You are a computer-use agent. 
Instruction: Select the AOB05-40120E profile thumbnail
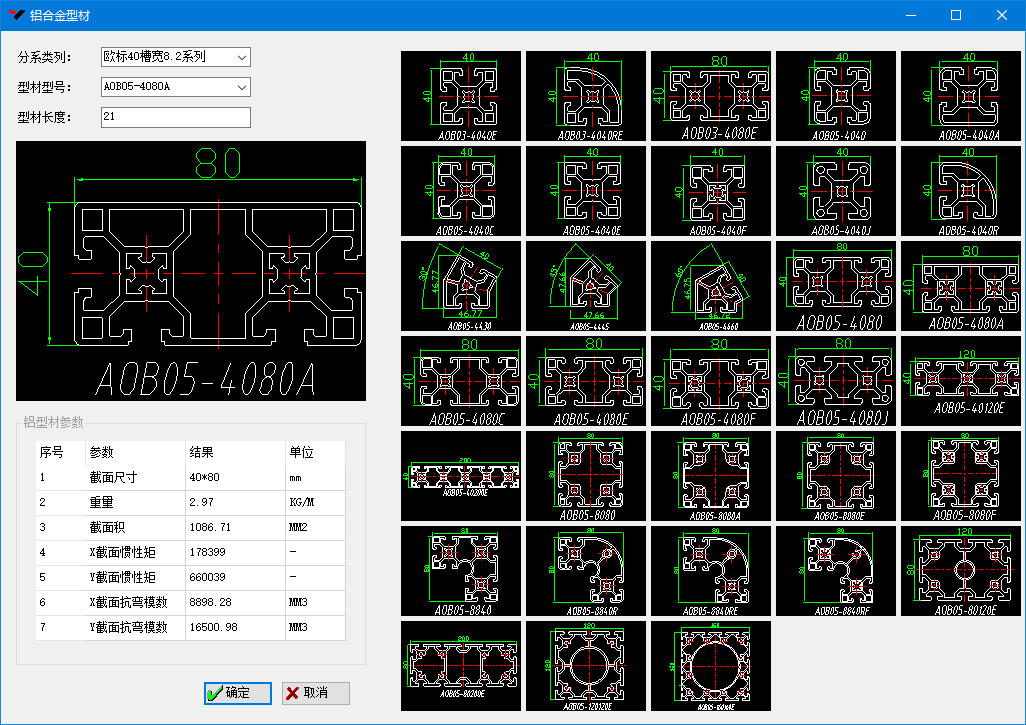point(961,381)
